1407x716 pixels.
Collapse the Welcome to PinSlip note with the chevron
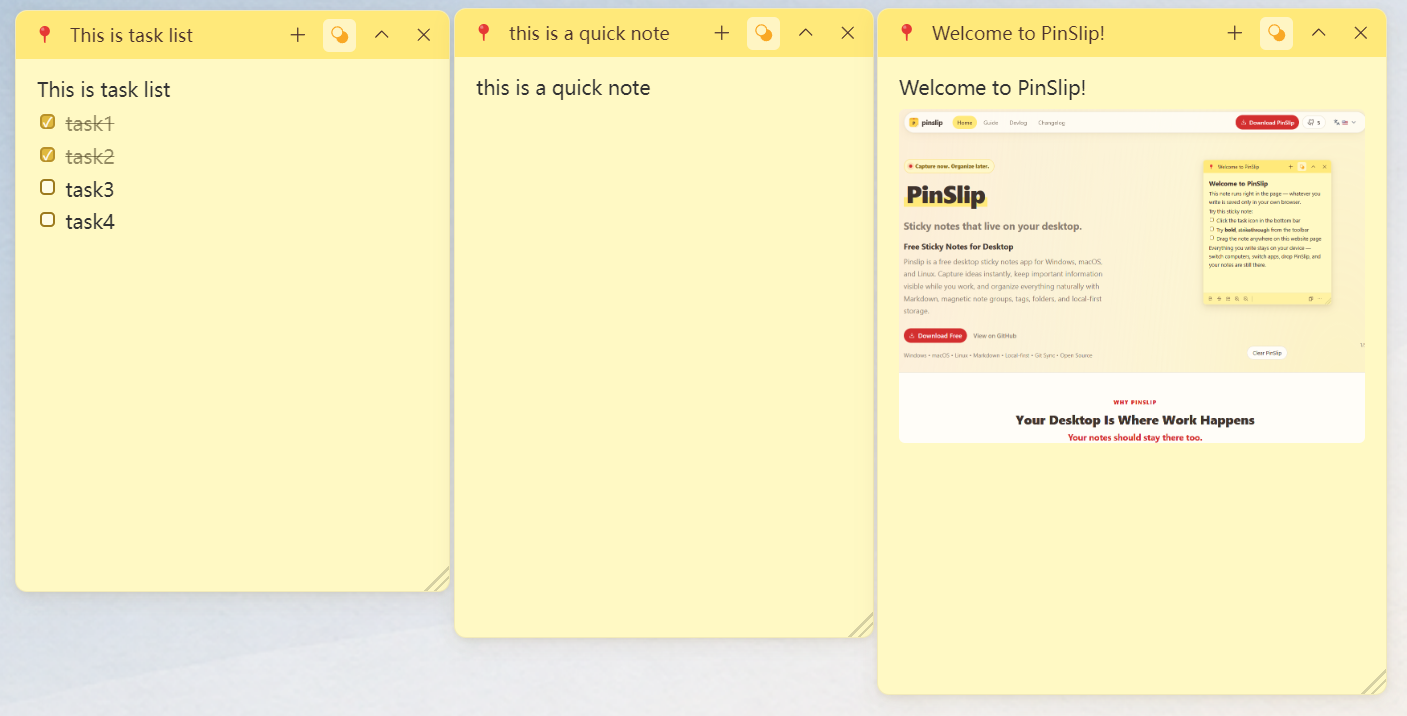point(1318,33)
